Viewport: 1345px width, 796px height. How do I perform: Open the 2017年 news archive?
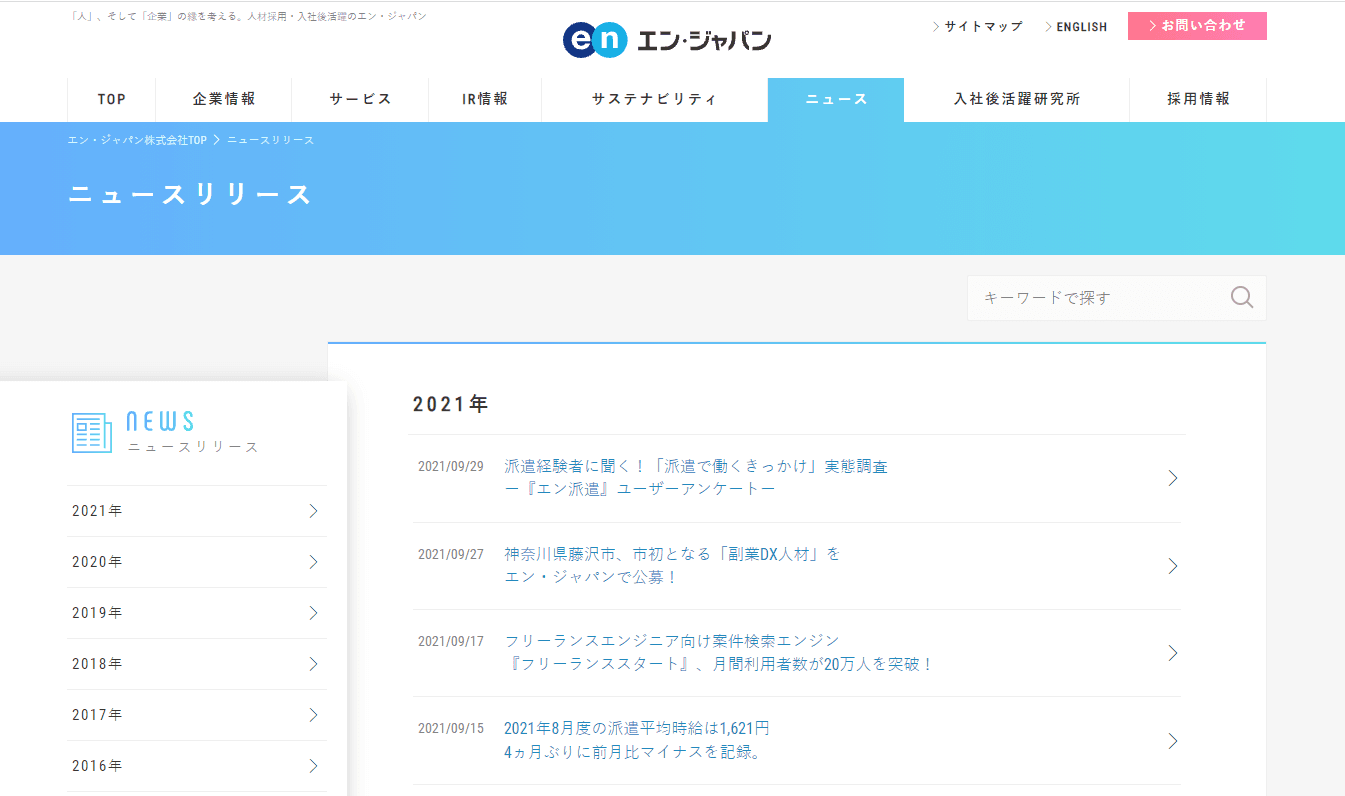point(197,715)
